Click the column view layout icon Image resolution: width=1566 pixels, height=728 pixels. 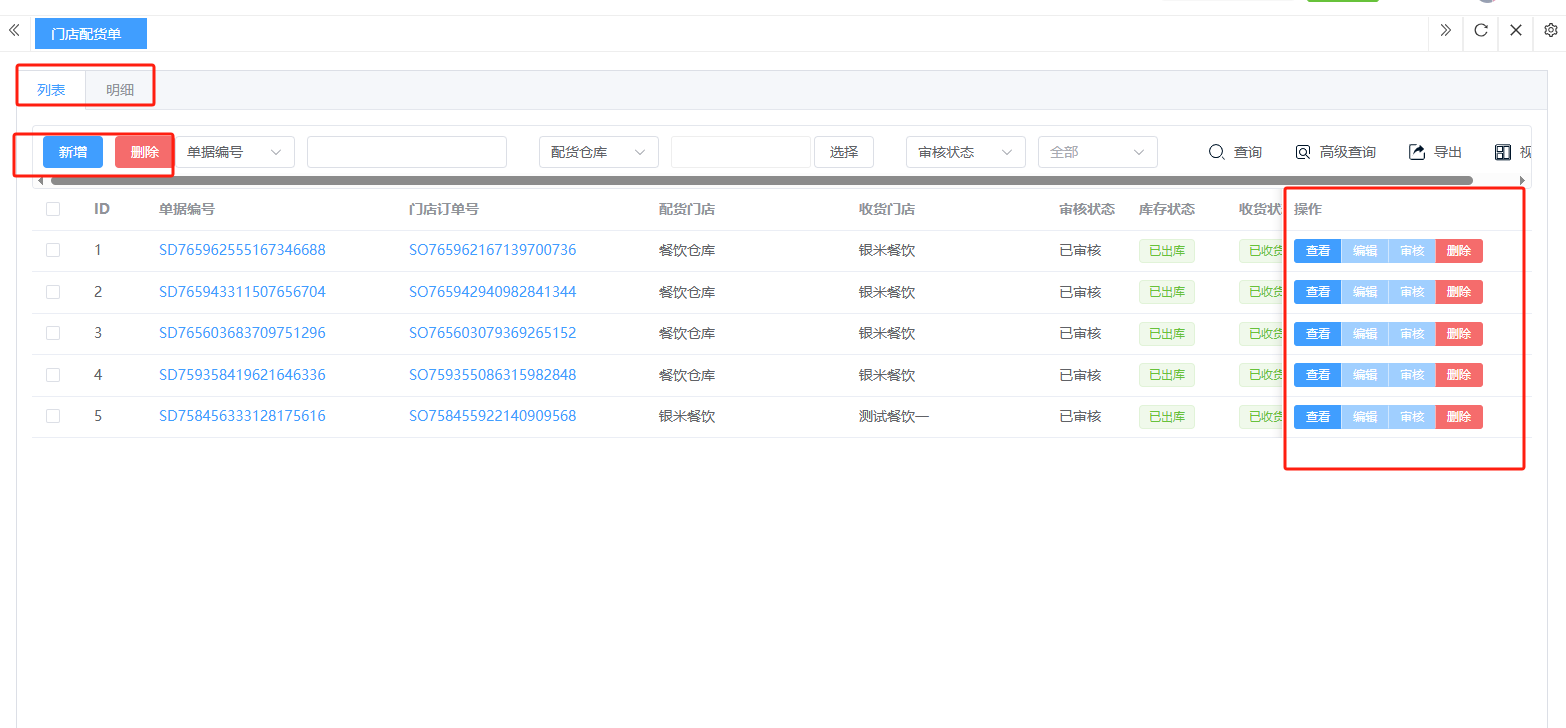1502,152
